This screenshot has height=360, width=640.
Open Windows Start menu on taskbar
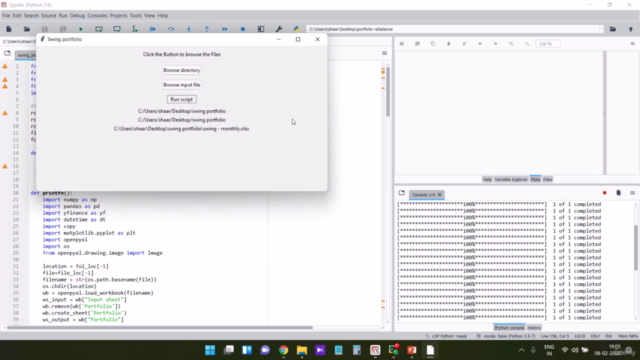pos(210,350)
